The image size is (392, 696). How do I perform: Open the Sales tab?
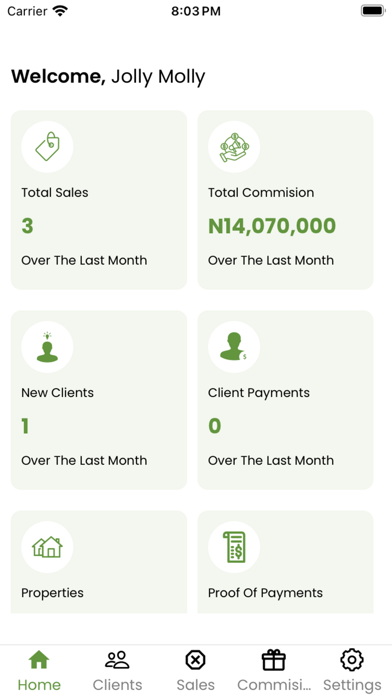(x=195, y=670)
